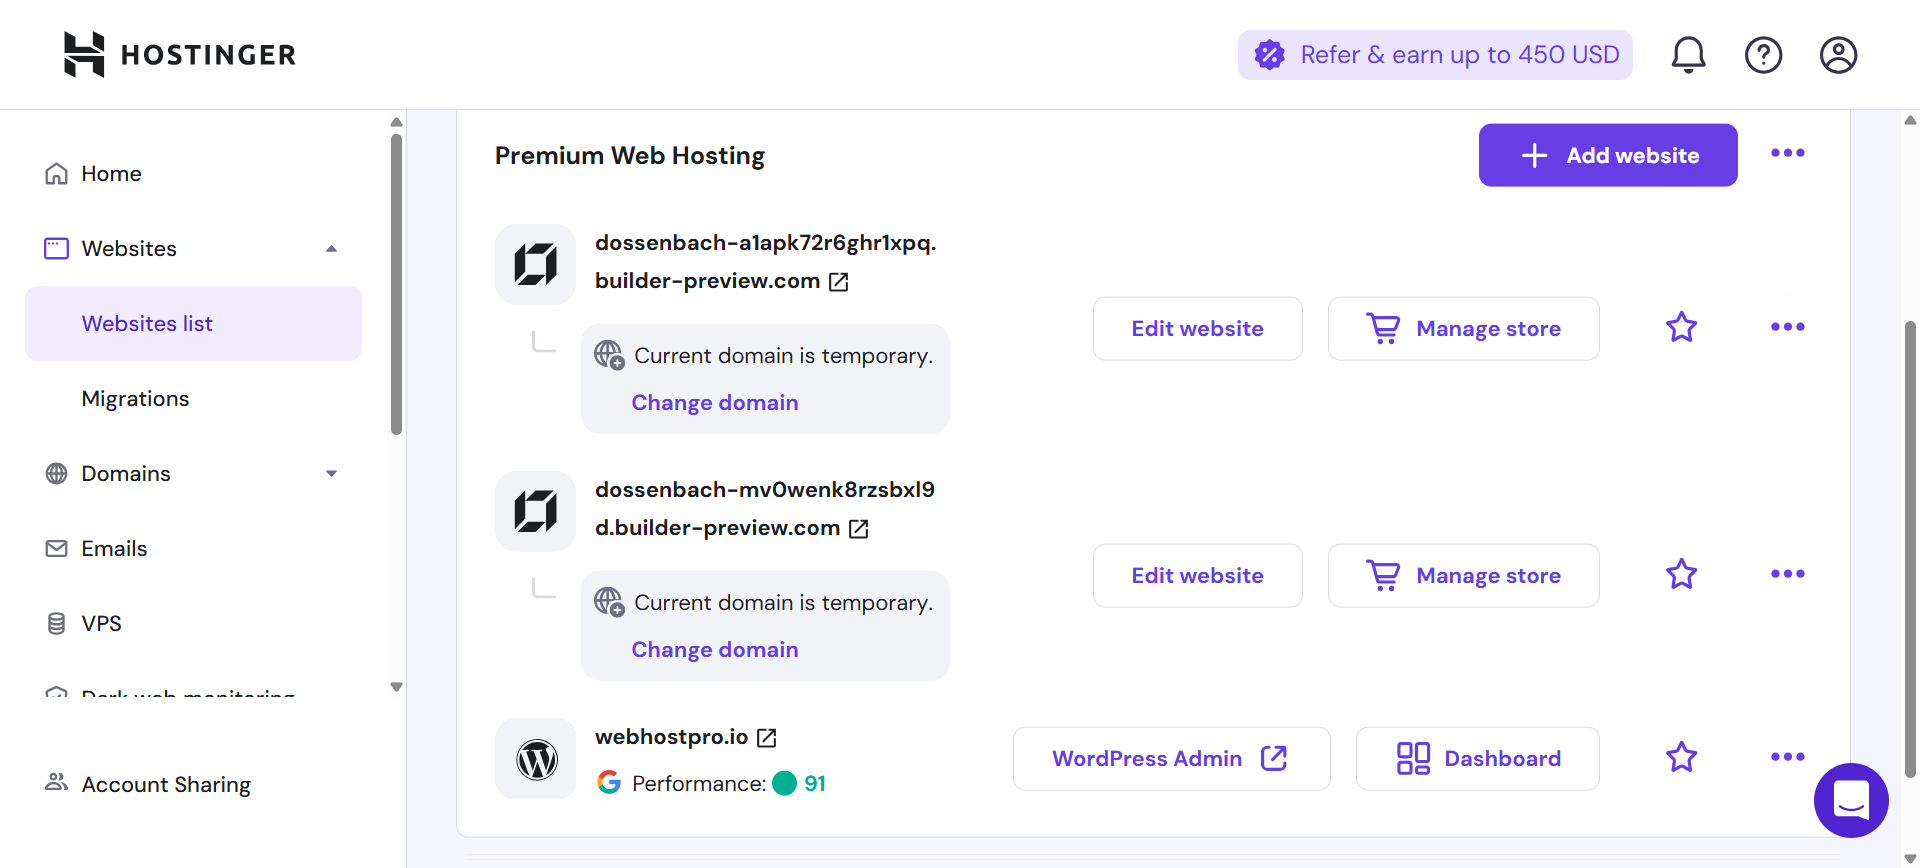
Task: Open VPS section in sidebar
Action: pyautogui.click(x=102, y=623)
